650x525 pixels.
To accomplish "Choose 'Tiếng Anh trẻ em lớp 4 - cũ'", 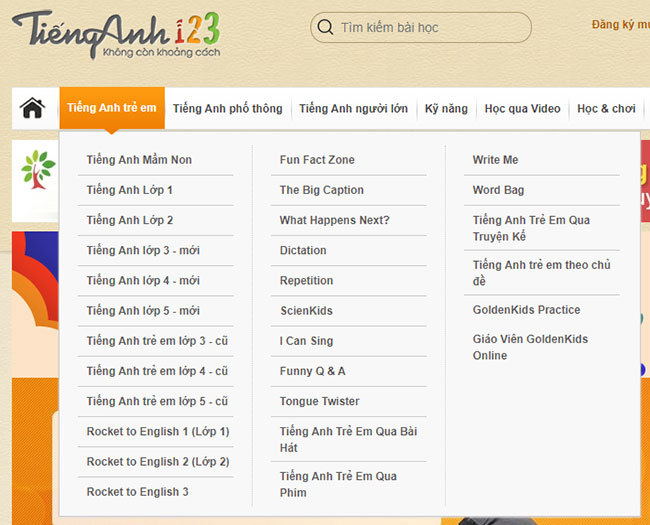I will click(x=157, y=371).
